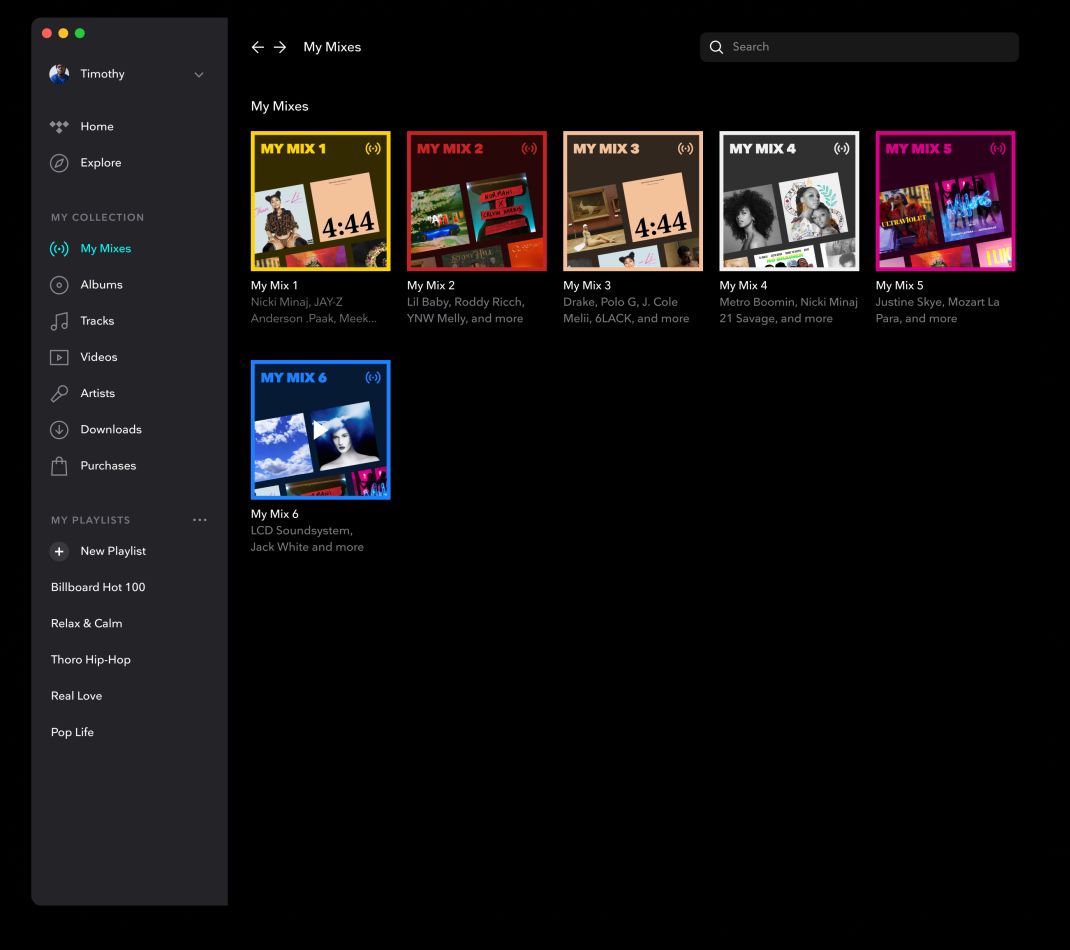Click the My Mixes radio-wave icon
This screenshot has width=1070, height=950.
click(x=59, y=248)
